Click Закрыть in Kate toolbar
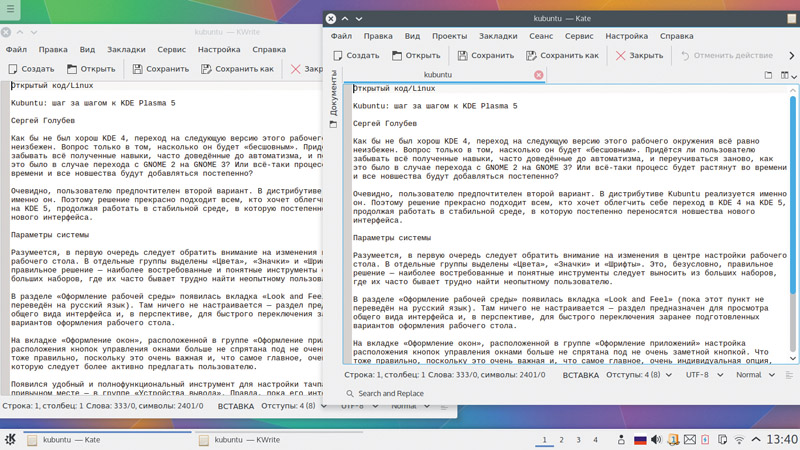This screenshot has width=800, height=450. point(639,55)
